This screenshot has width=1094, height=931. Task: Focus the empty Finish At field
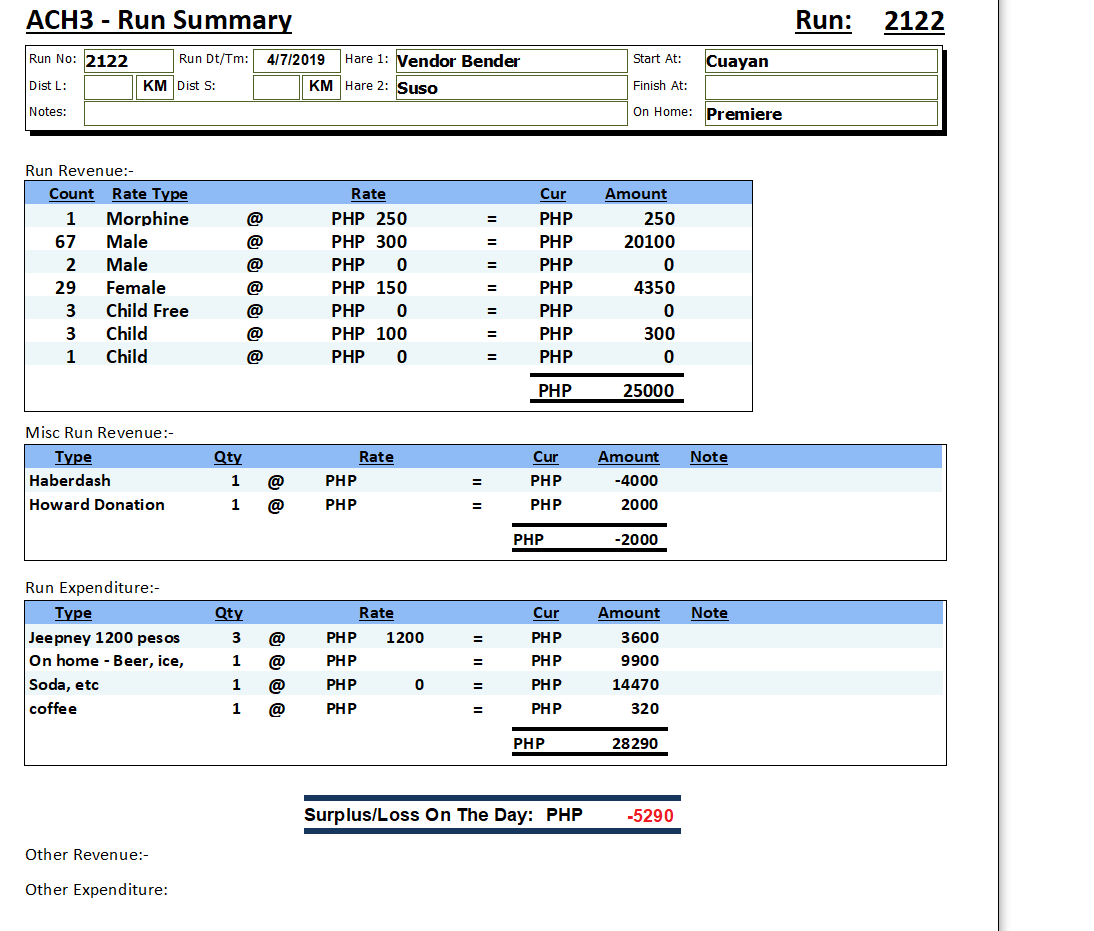(x=820, y=87)
